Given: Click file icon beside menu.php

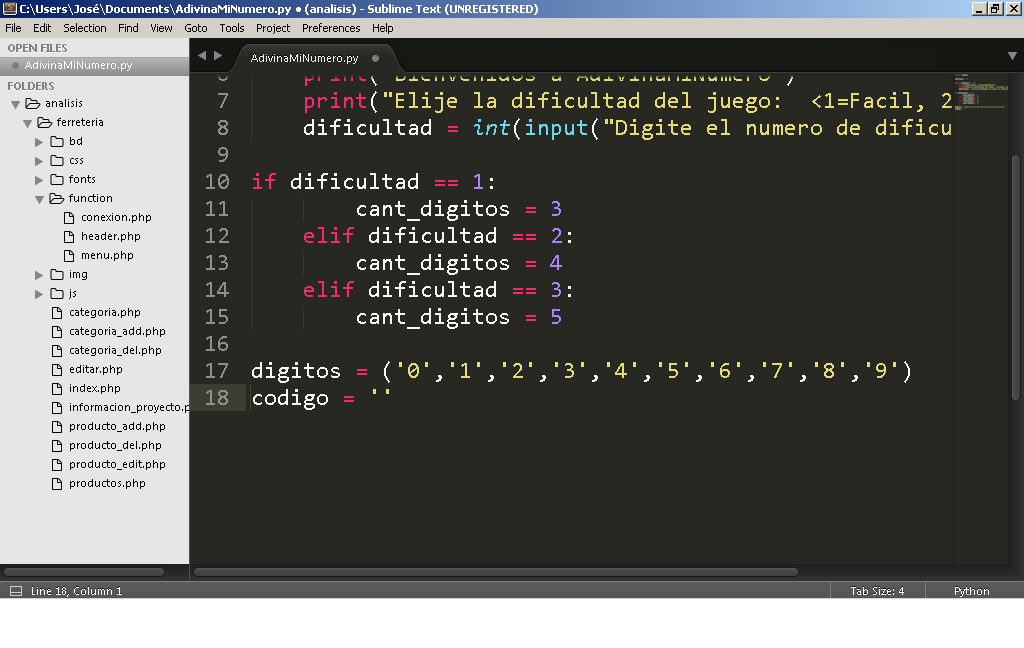Looking at the screenshot, I should tap(69, 255).
